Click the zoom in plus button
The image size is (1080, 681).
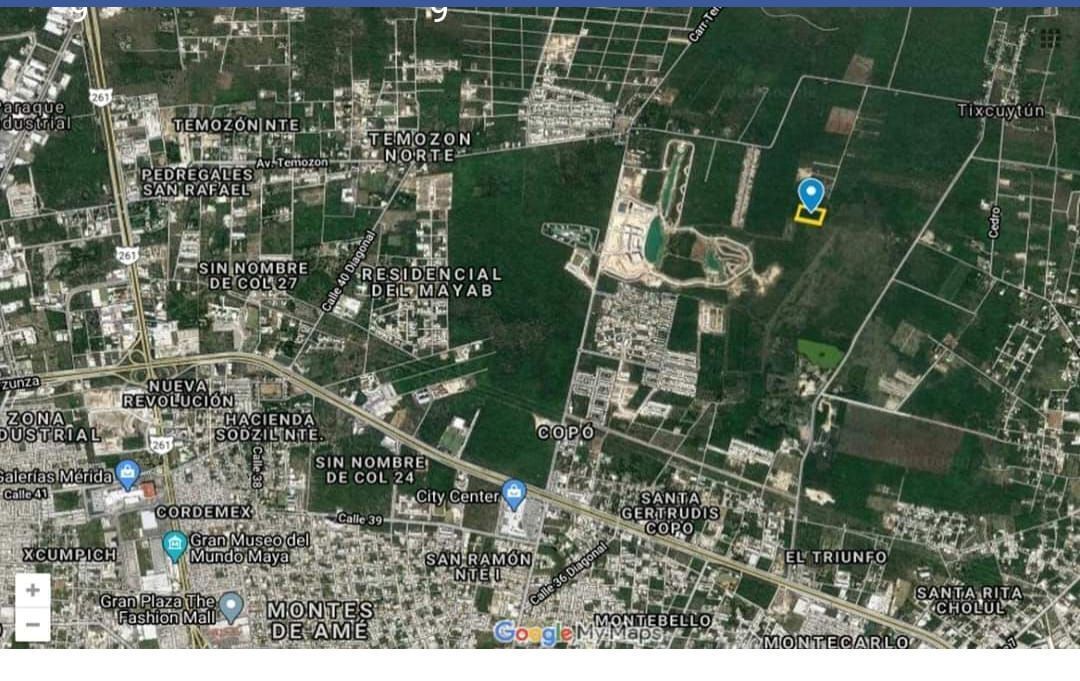[32, 590]
